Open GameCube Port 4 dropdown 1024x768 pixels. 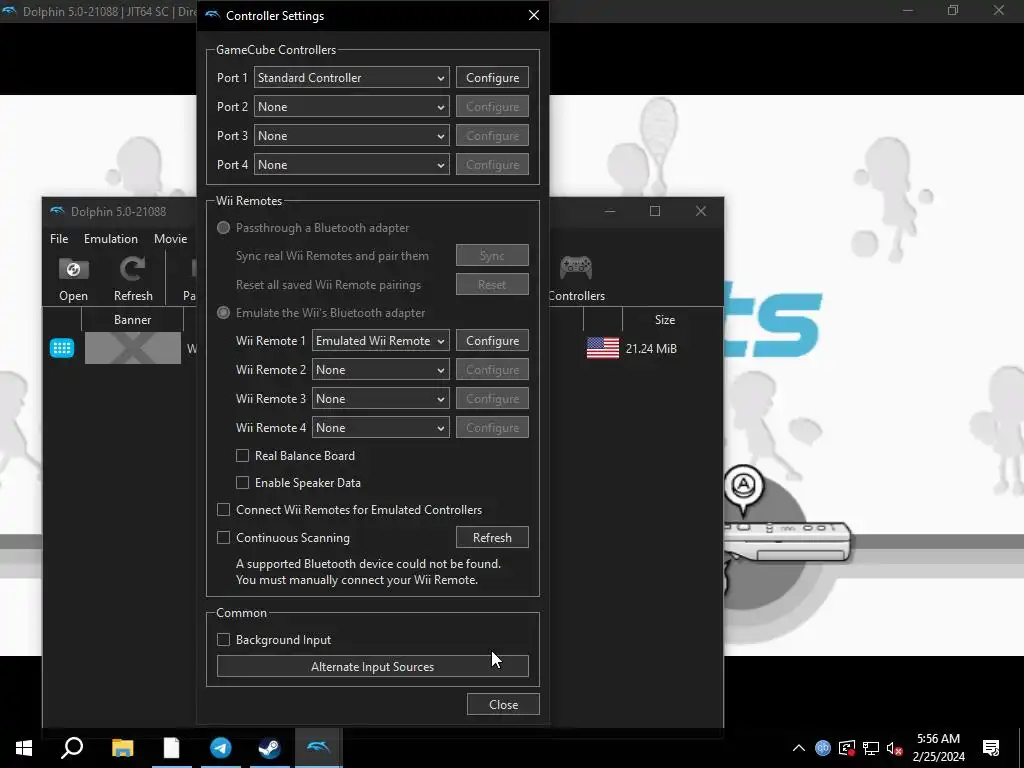tap(351, 165)
